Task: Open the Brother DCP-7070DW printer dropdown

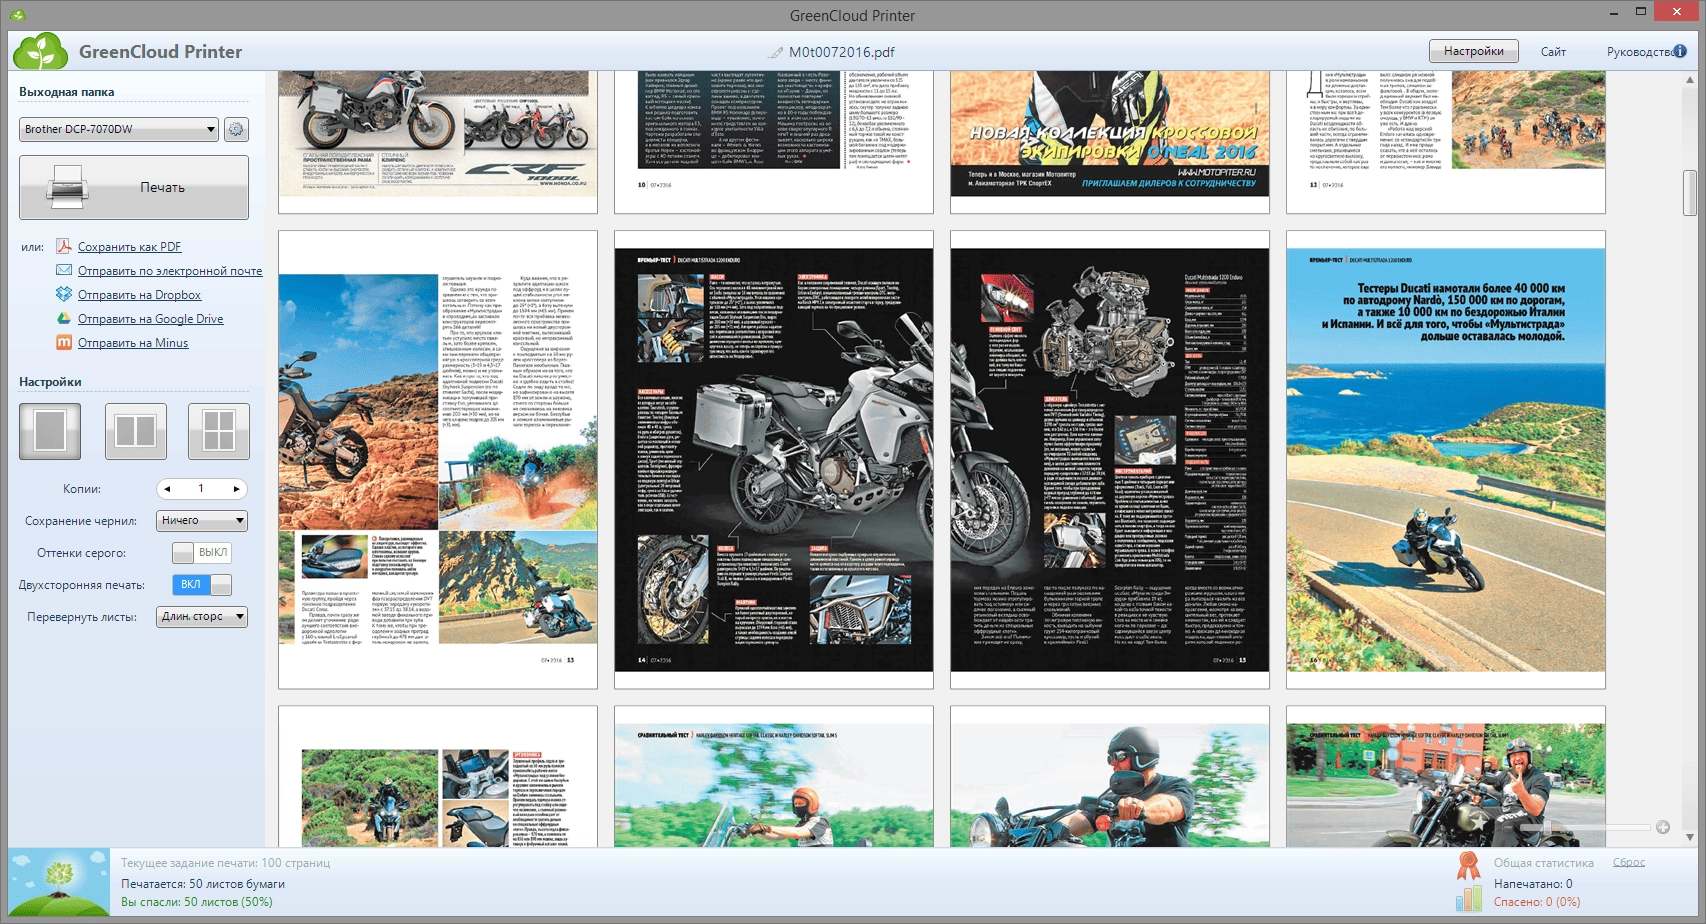Action: (119, 129)
